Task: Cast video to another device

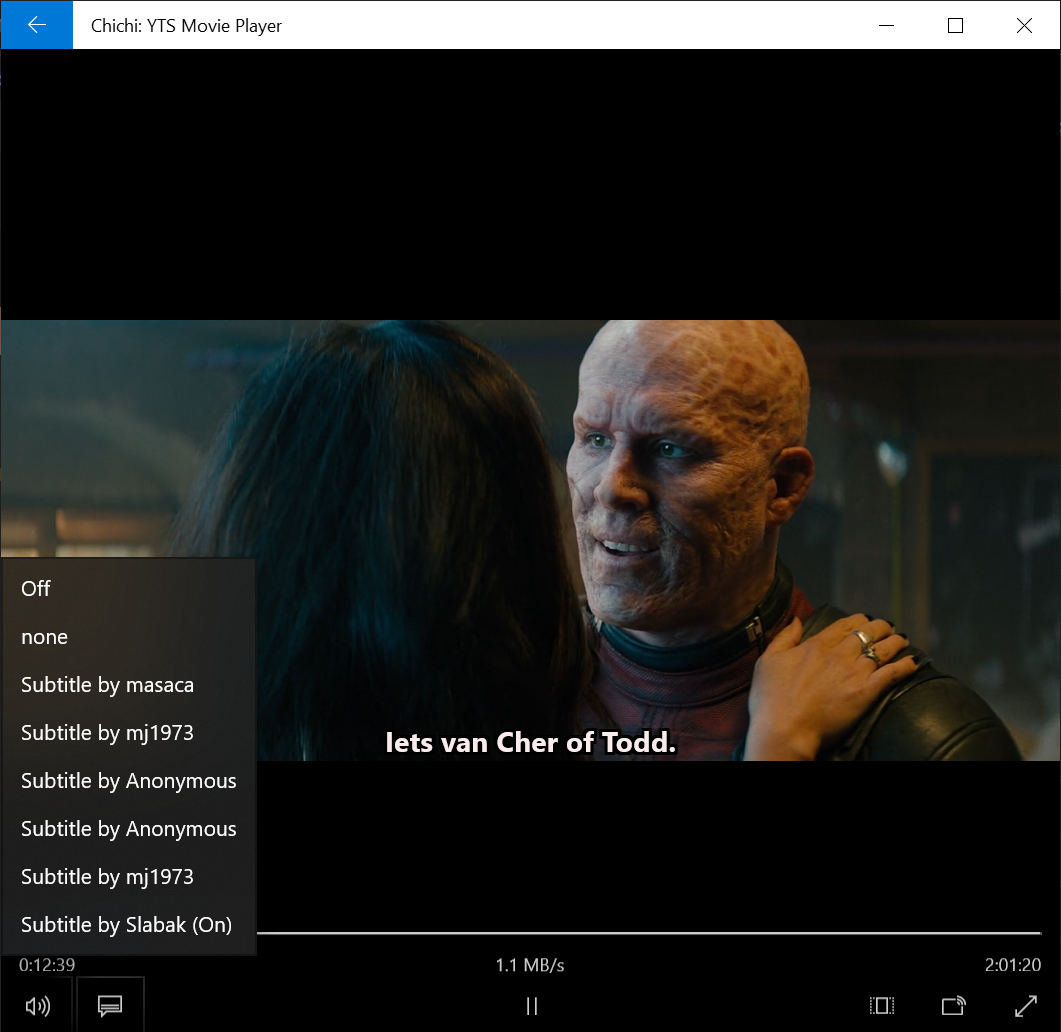Action: coord(953,1006)
